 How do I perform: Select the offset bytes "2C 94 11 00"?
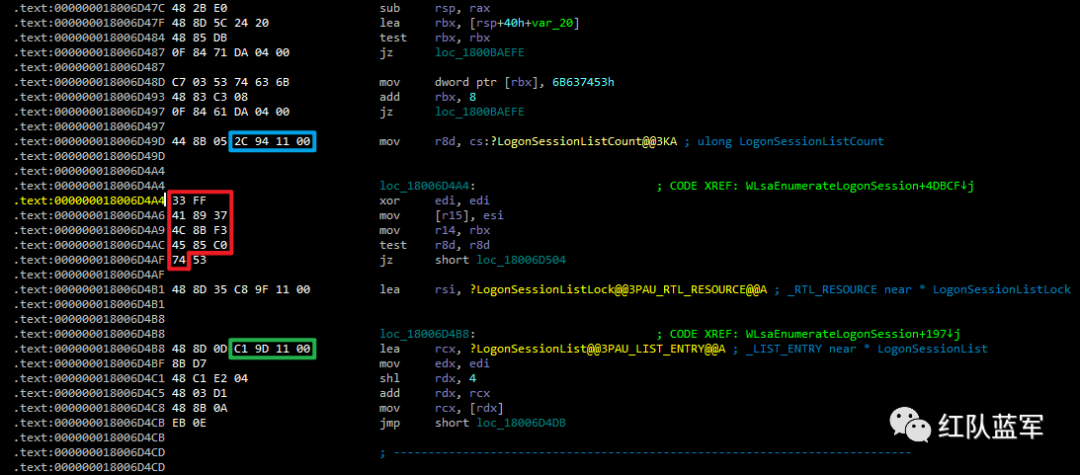pos(273,141)
